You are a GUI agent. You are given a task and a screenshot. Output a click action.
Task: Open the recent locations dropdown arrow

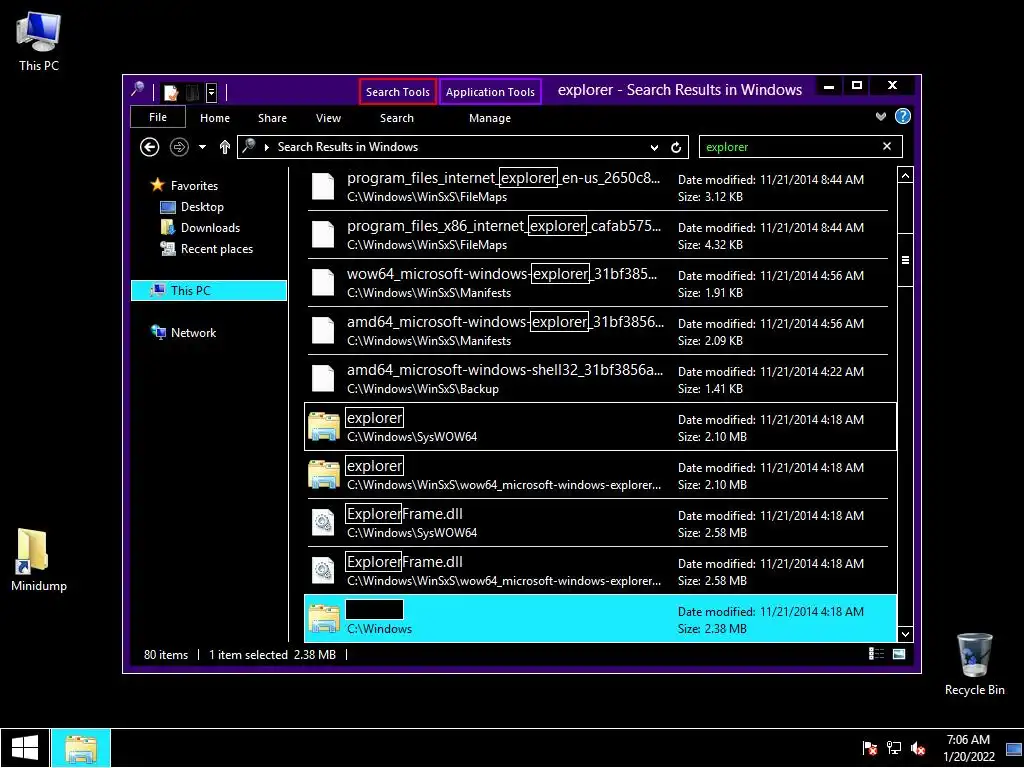(202, 147)
